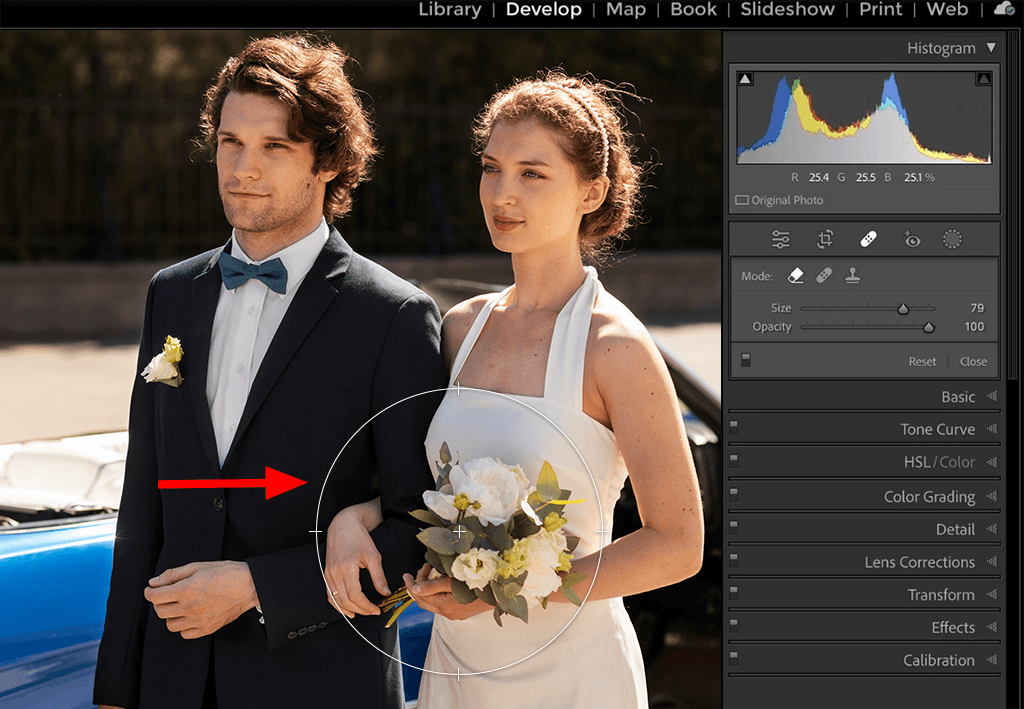1024x709 pixels.
Task: Expand the Calibration panel arrow
Action: 992,659
